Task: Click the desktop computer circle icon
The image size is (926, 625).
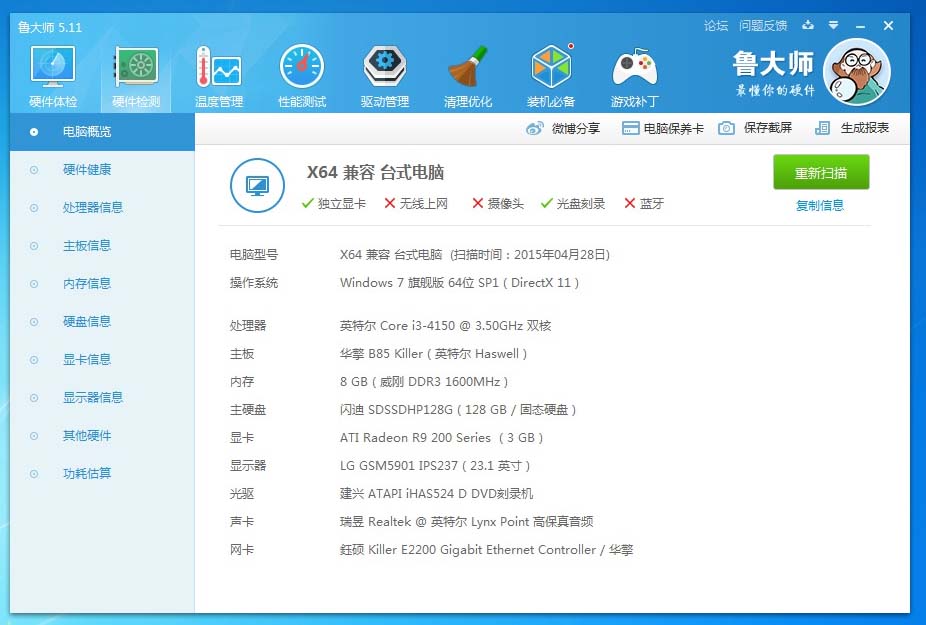Action: (x=257, y=185)
